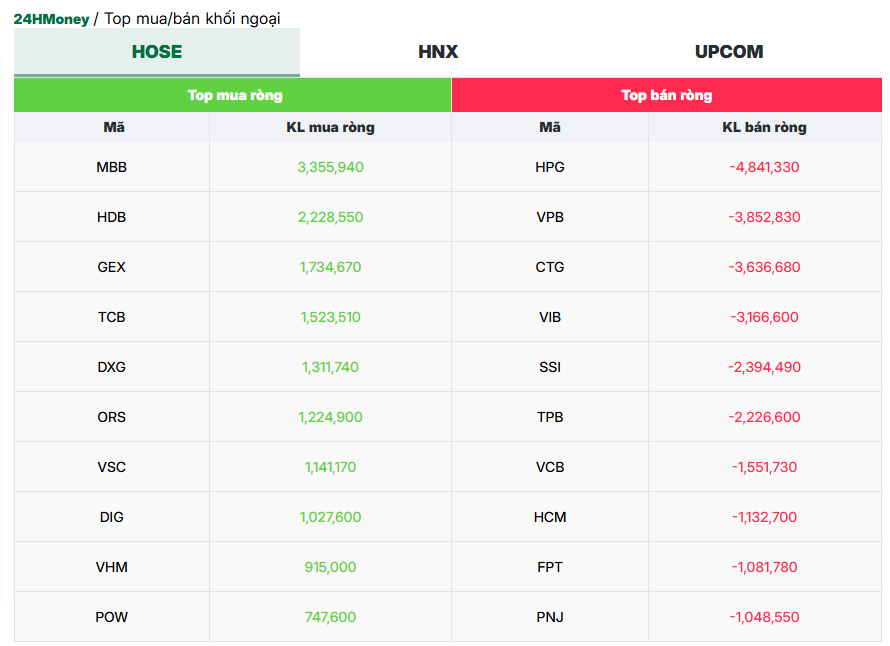Viewport: 890px width, 646px height.
Task: Click net buy value 2,228,550
Action: (x=330, y=217)
